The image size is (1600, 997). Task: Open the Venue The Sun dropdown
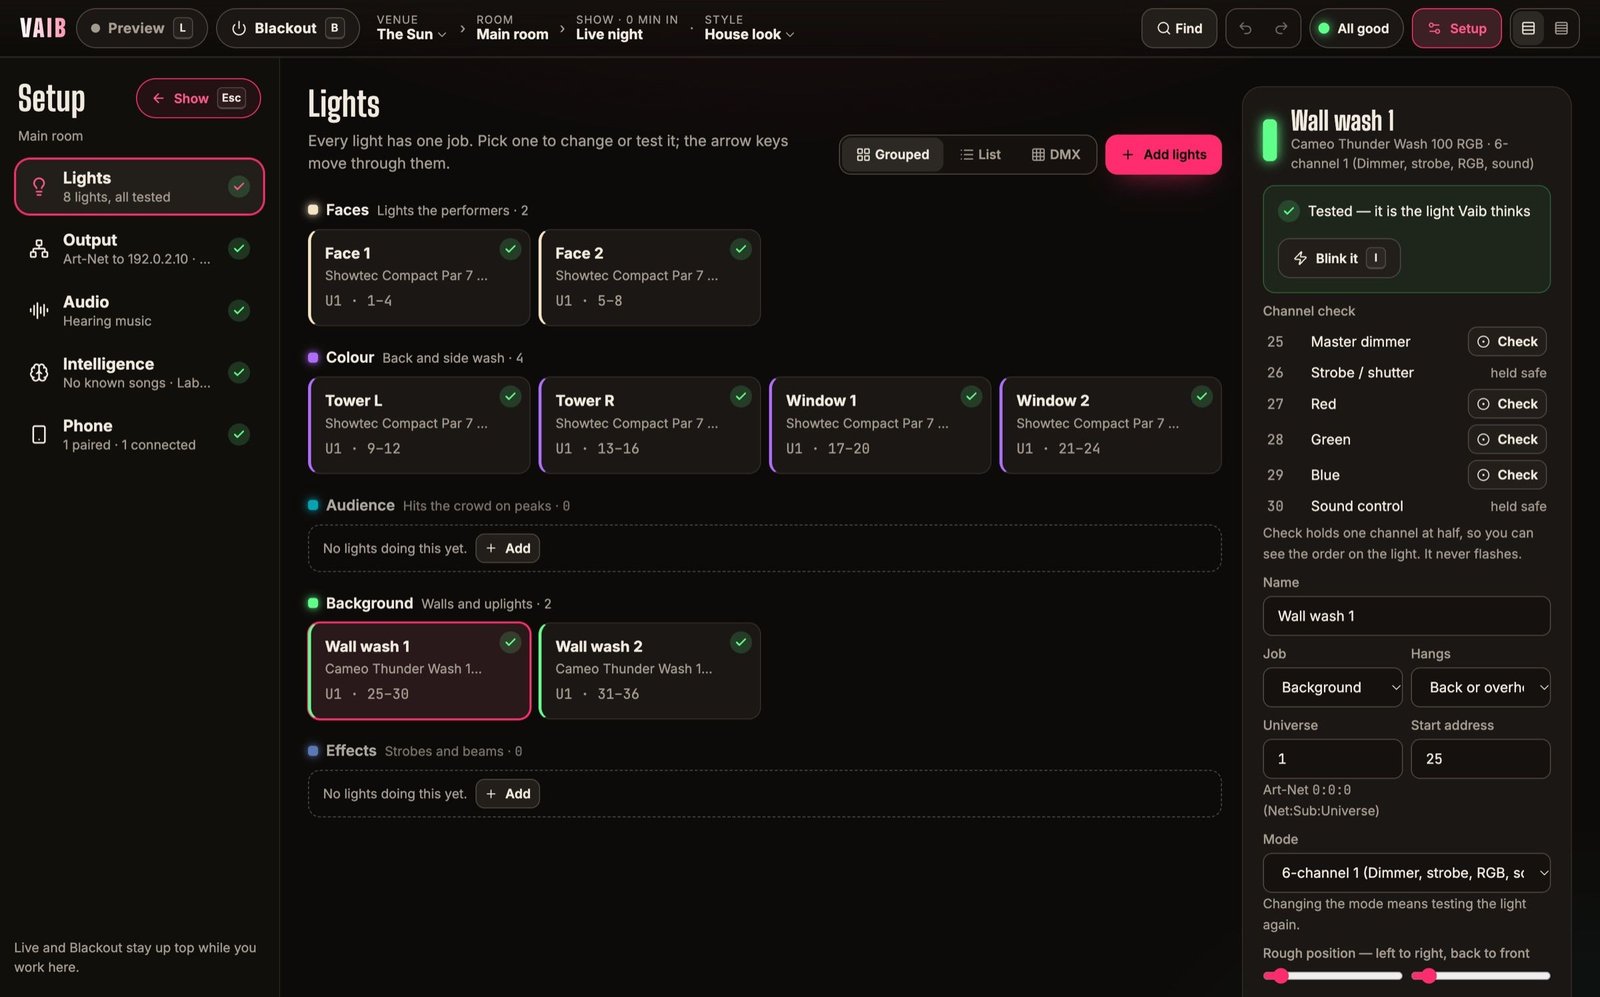[x=411, y=28]
